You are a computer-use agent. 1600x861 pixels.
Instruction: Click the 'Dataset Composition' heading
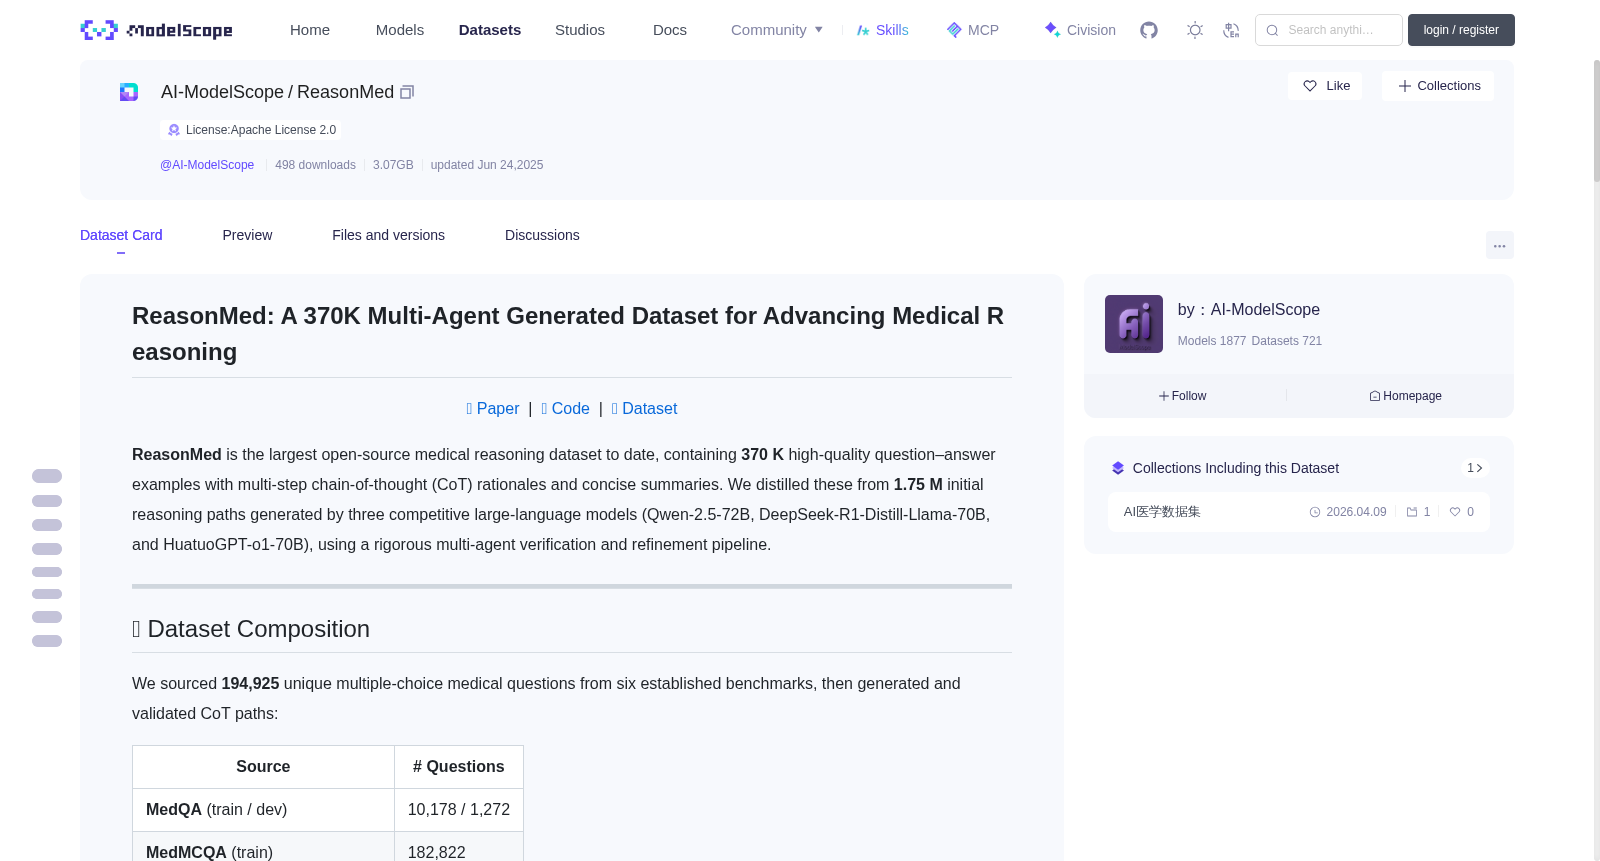click(251, 629)
